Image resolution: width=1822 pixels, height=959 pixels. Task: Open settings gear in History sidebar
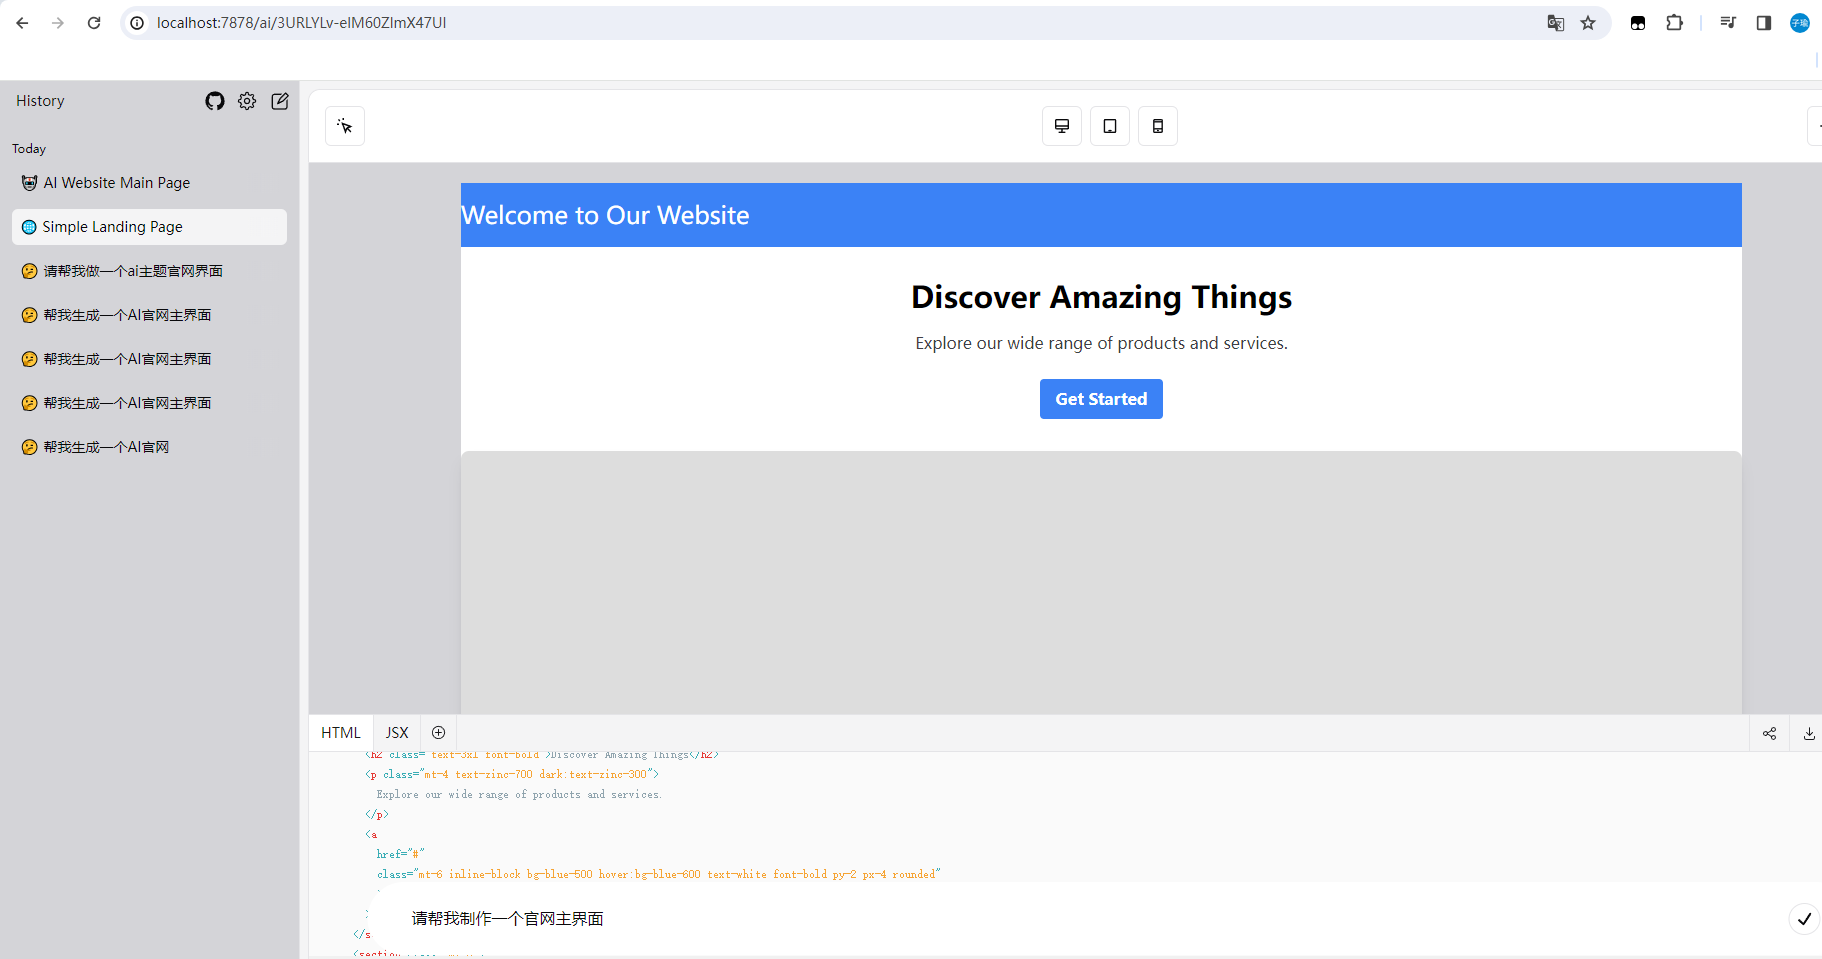pyautogui.click(x=247, y=101)
